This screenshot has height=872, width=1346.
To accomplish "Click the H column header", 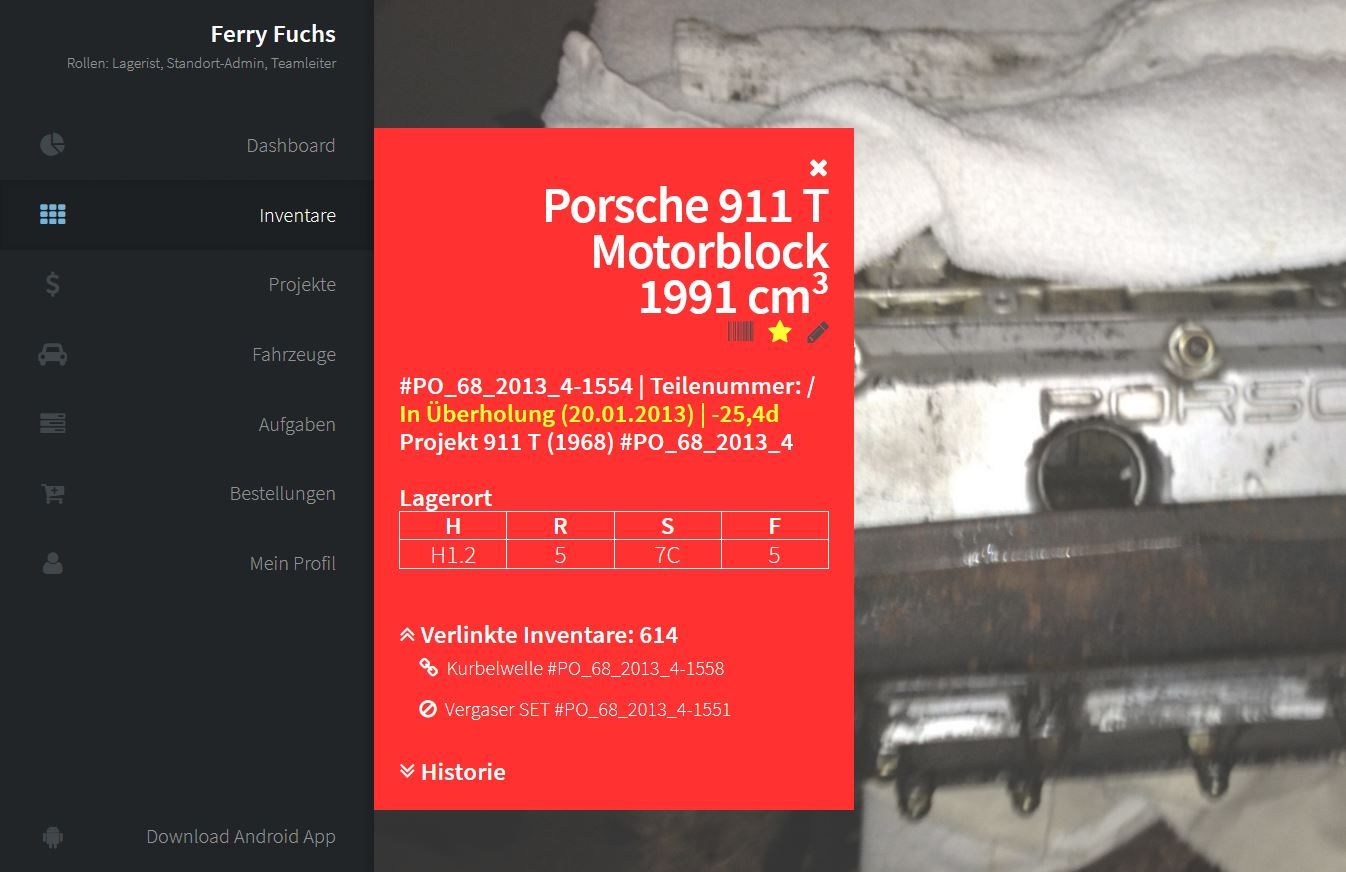I will click(x=453, y=526).
